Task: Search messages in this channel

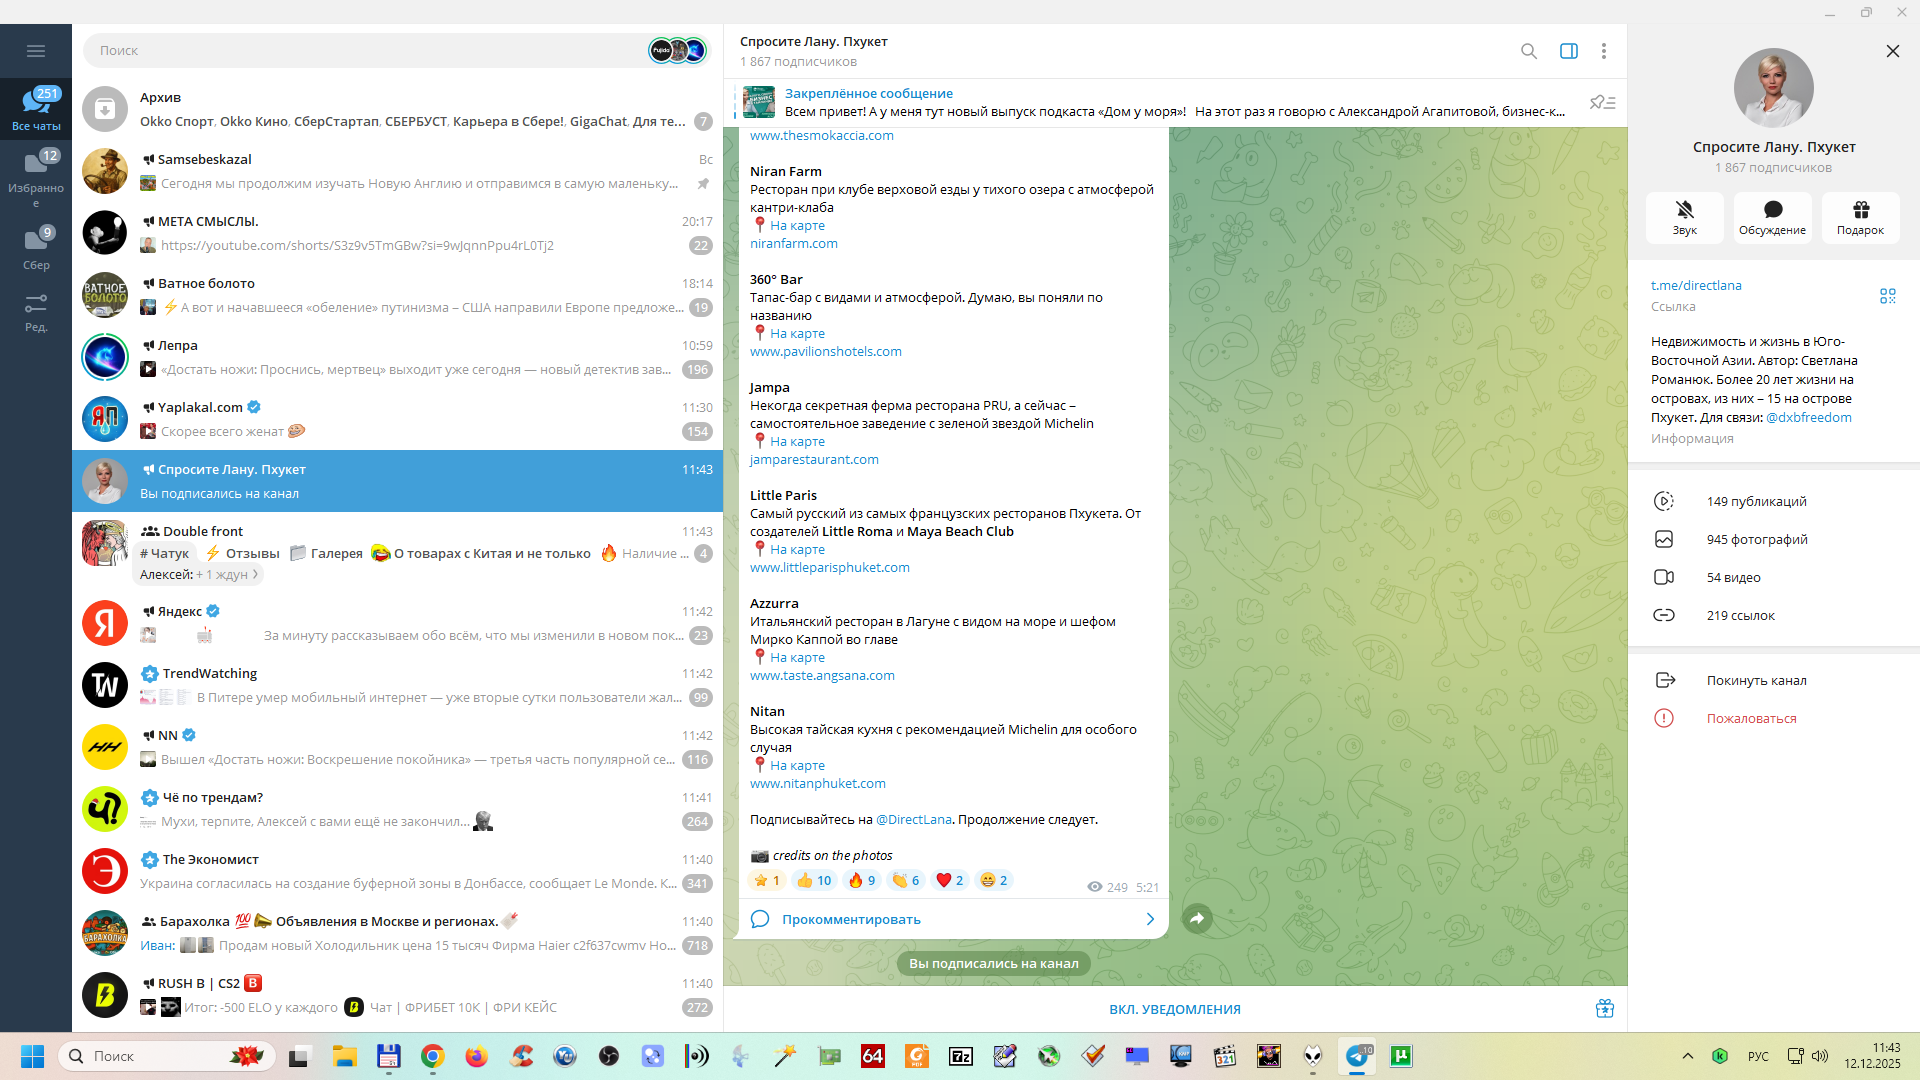Action: click(x=1528, y=51)
